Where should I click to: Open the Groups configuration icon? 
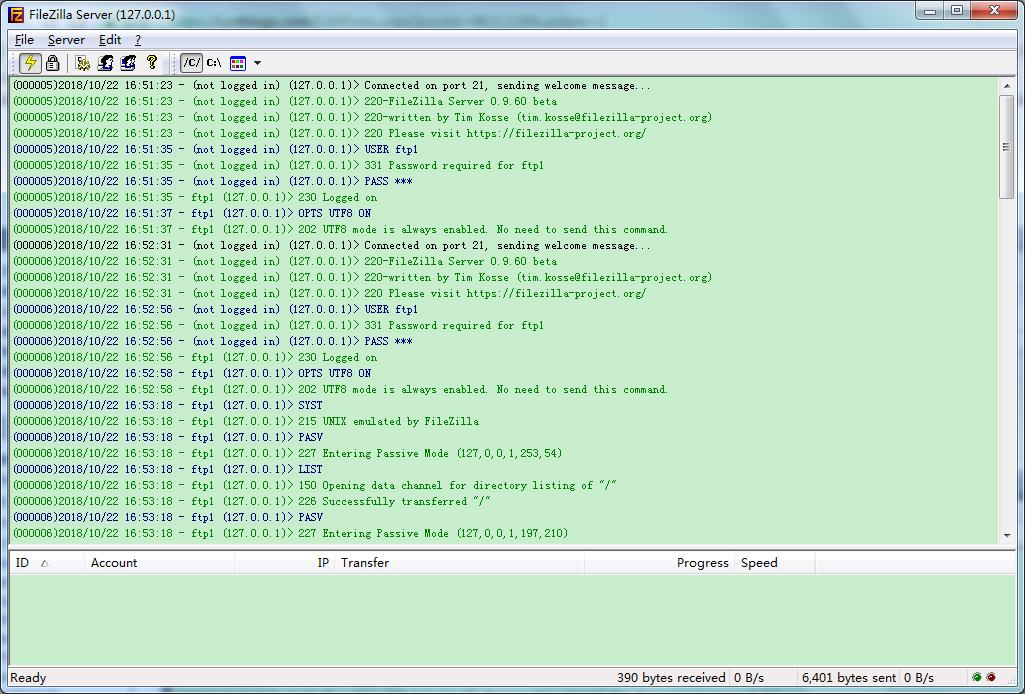pos(128,63)
